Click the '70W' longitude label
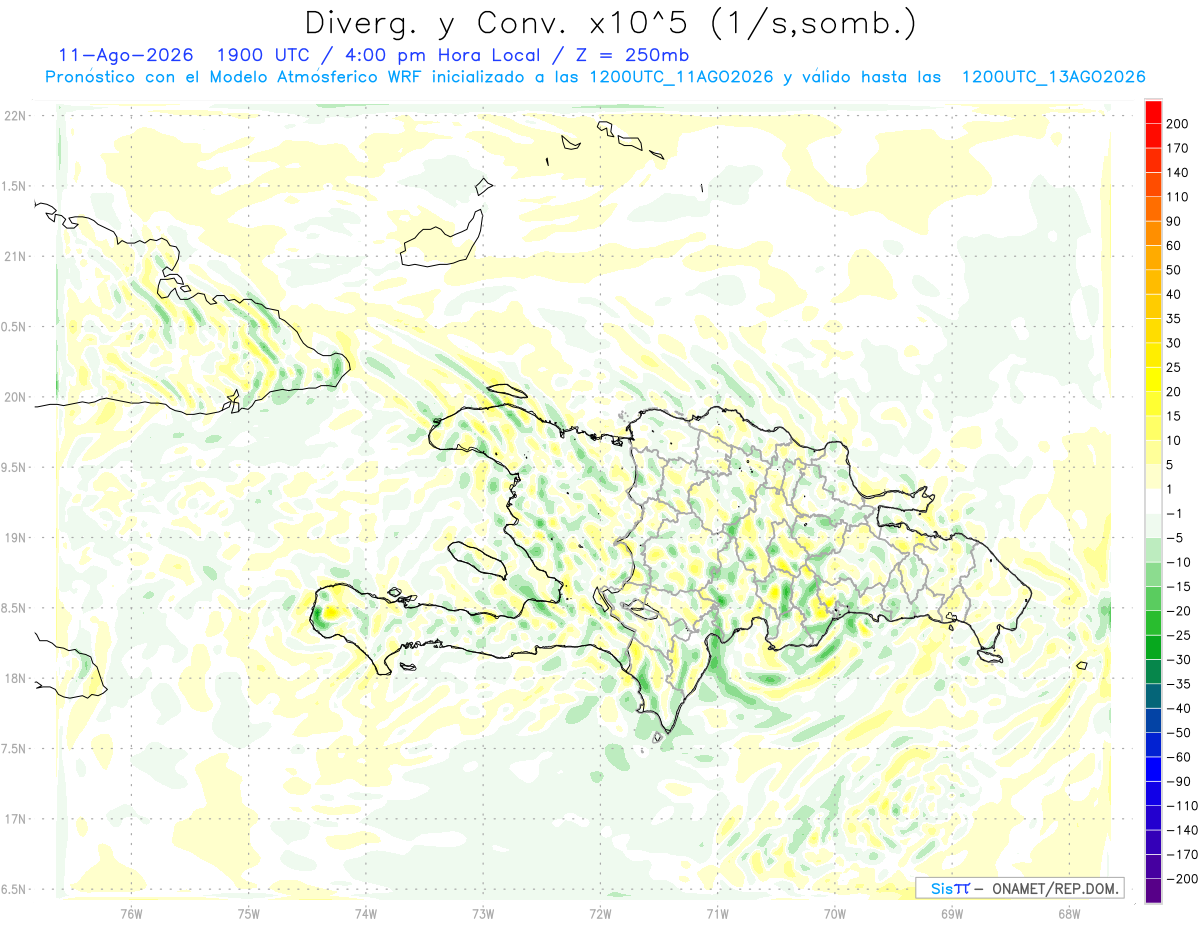Screen dimensions: 1200x927 [x=835, y=913]
